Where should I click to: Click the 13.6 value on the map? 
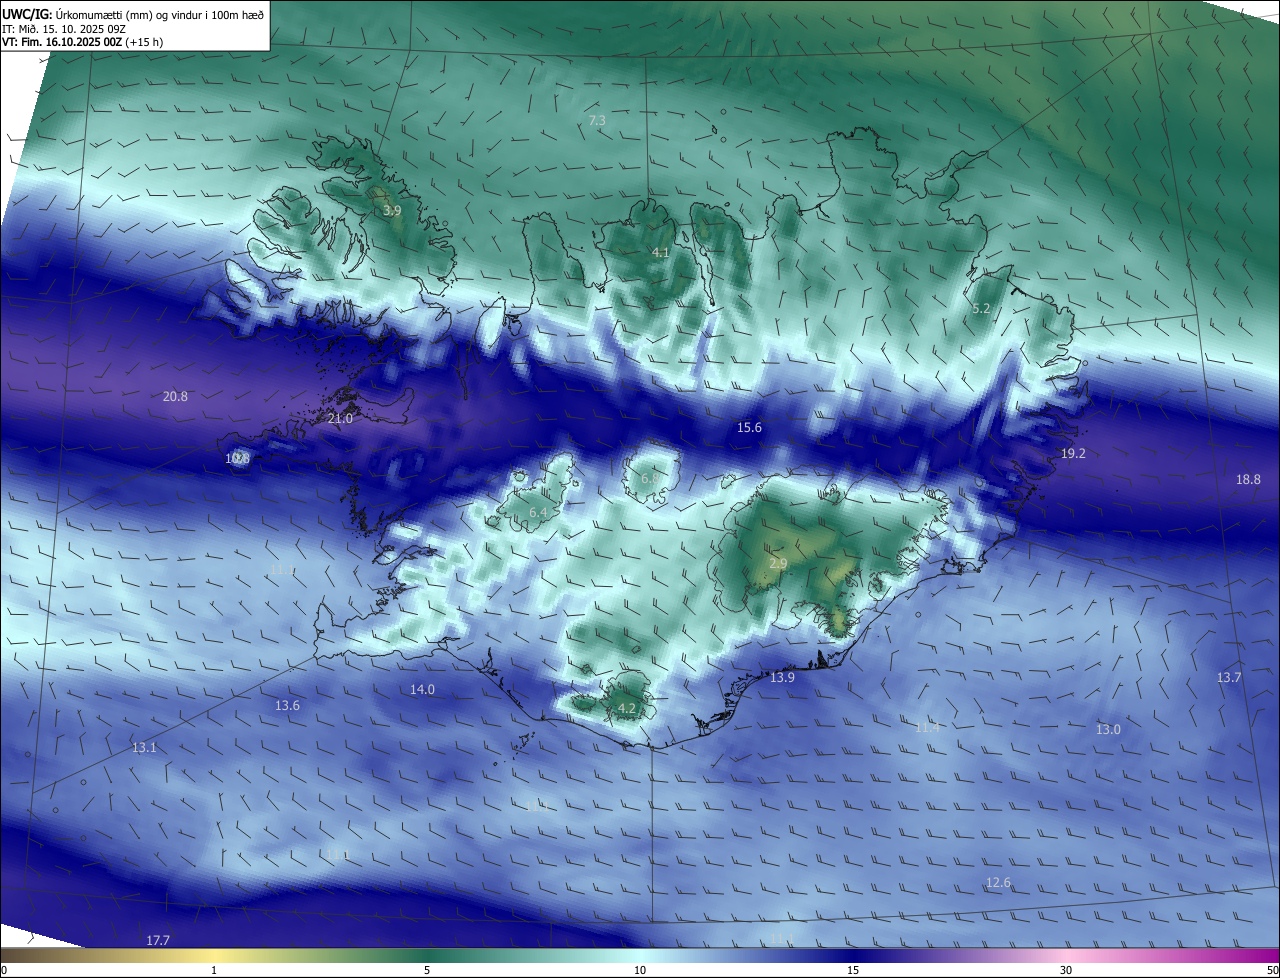point(287,706)
